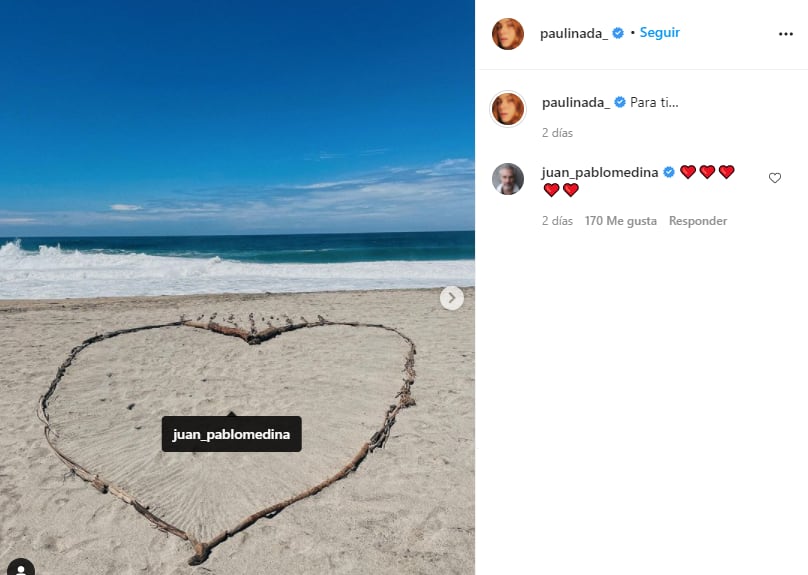
Task: Click the caption's 2 días timestamp
Action: 557,133
